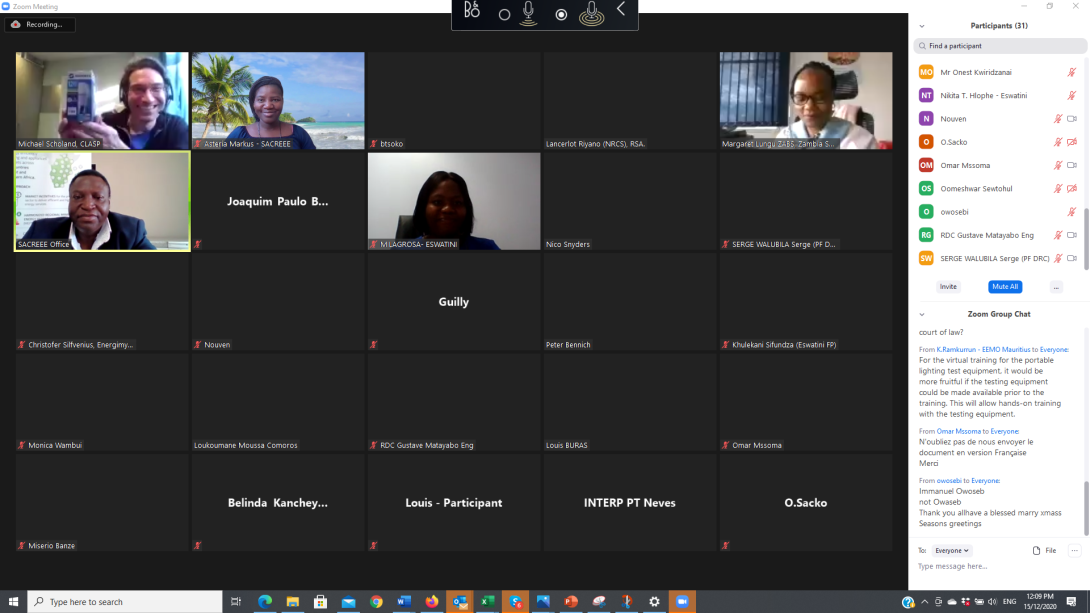Open Firefox from taskbar
Image resolution: width=1090 pixels, height=613 pixels.
tap(432, 602)
